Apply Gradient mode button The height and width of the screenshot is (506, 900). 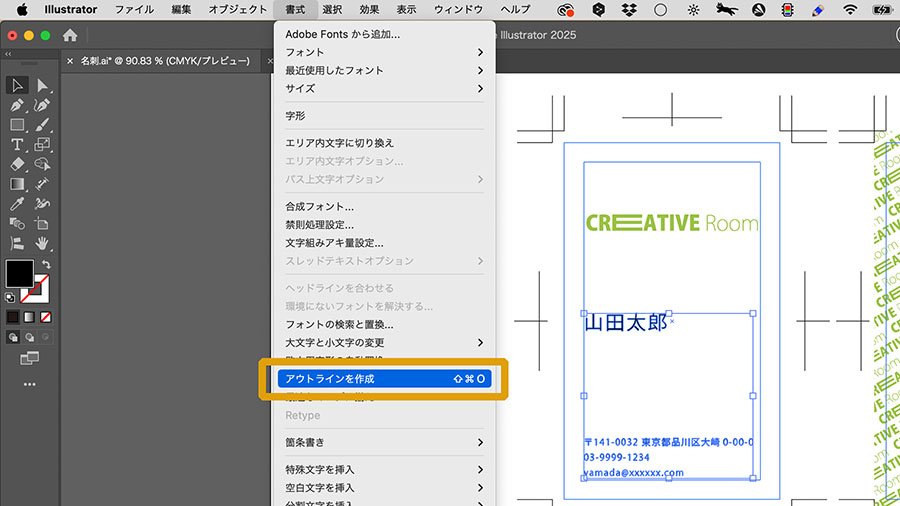click(x=29, y=317)
